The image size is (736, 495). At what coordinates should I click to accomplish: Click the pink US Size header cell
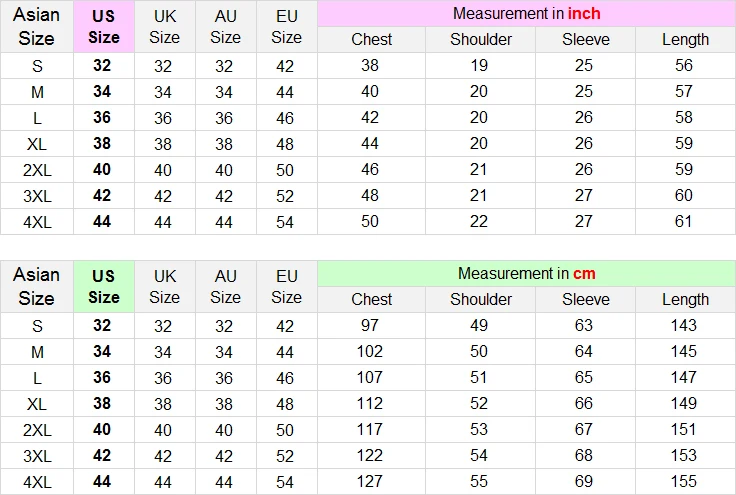point(104,26)
